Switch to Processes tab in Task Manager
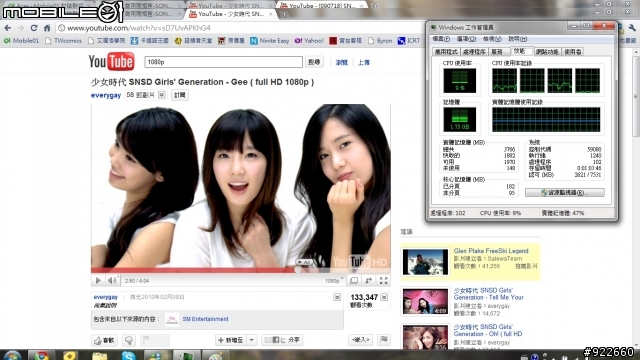The width and height of the screenshot is (640, 360). coord(474,52)
